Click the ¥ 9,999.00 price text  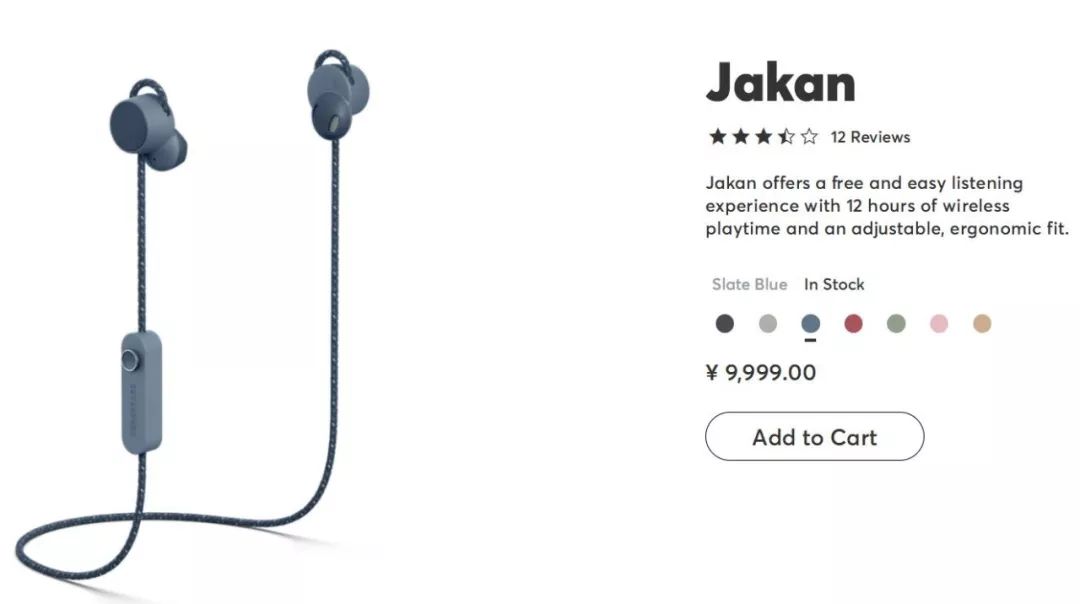tap(760, 373)
